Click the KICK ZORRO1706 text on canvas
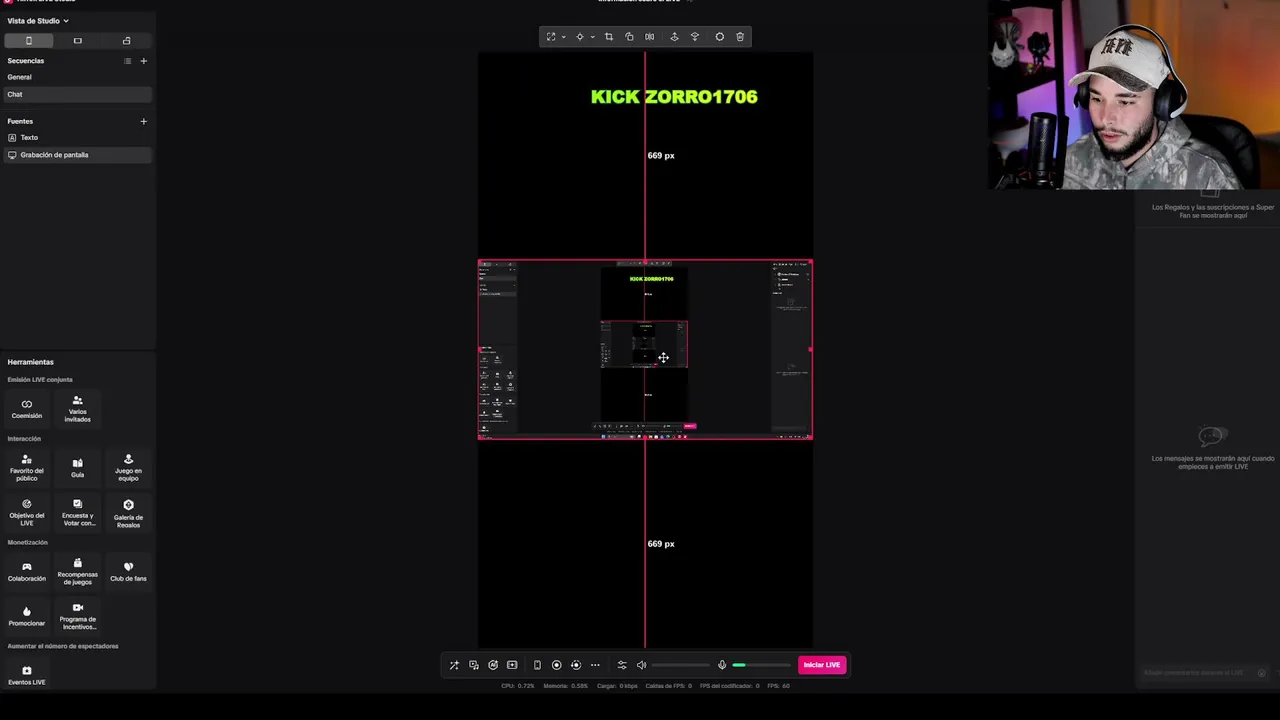1280x720 pixels. click(x=674, y=97)
